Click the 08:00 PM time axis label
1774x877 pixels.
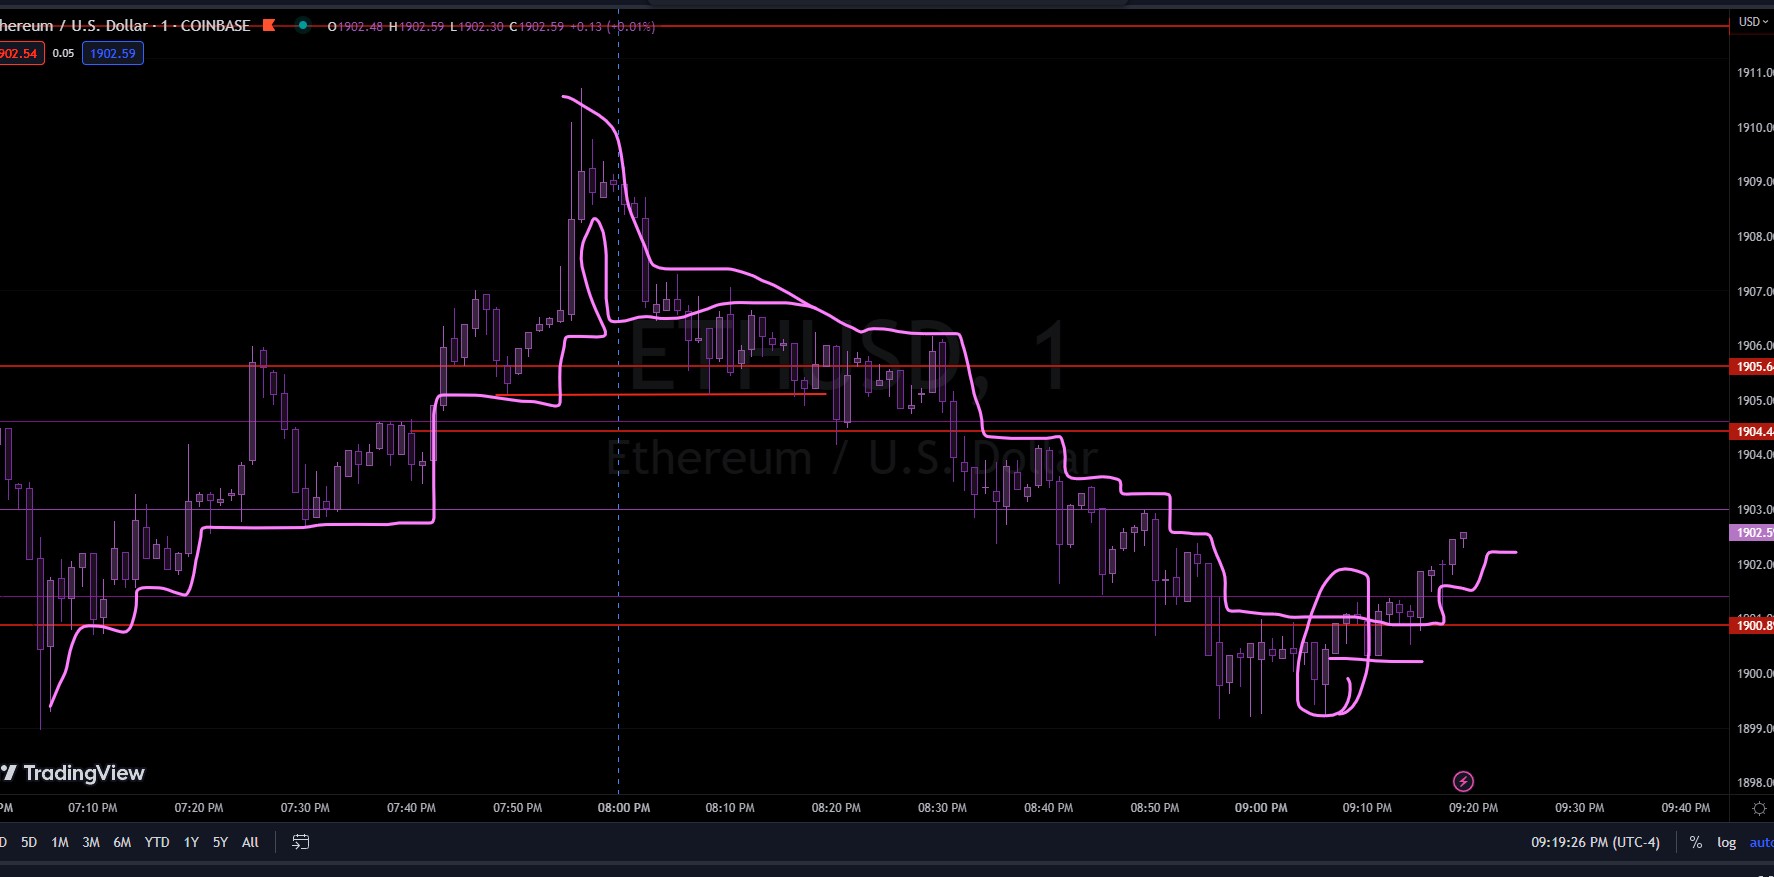tap(624, 807)
